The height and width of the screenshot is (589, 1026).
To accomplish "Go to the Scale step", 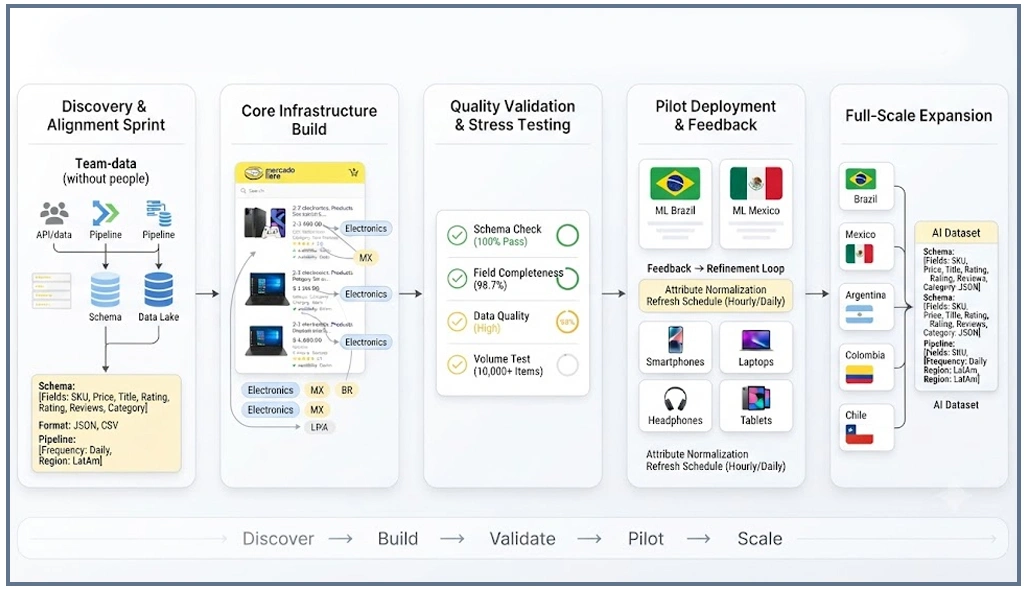I will point(760,539).
